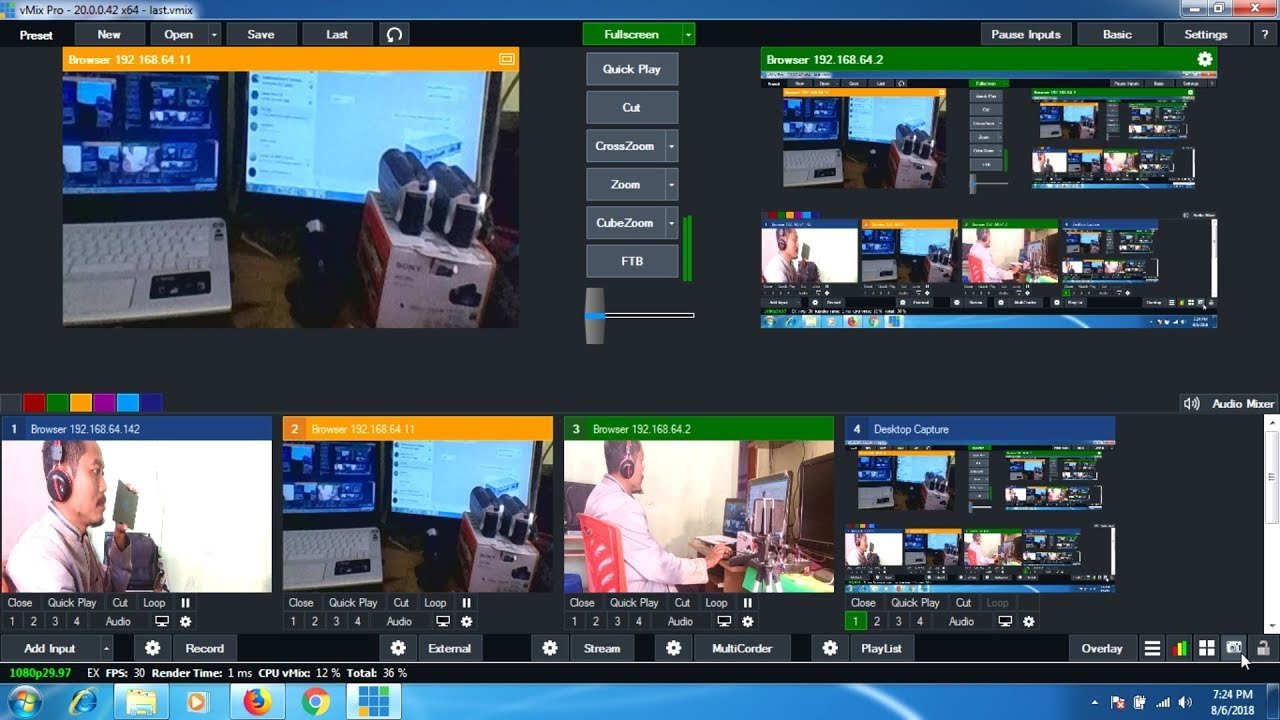Start streaming with Stream button
Viewport: 1280px width, 720px height.
pyautogui.click(x=602, y=648)
